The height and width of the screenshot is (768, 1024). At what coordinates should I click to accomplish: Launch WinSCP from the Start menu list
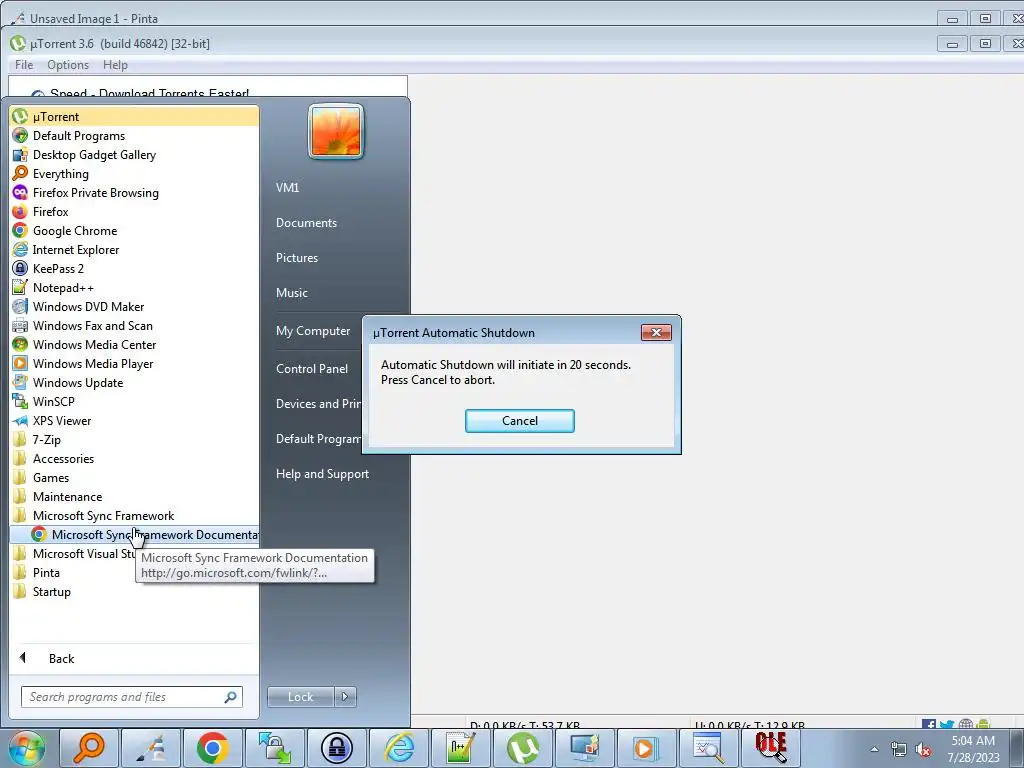pyautogui.click(x=135, y=402)
